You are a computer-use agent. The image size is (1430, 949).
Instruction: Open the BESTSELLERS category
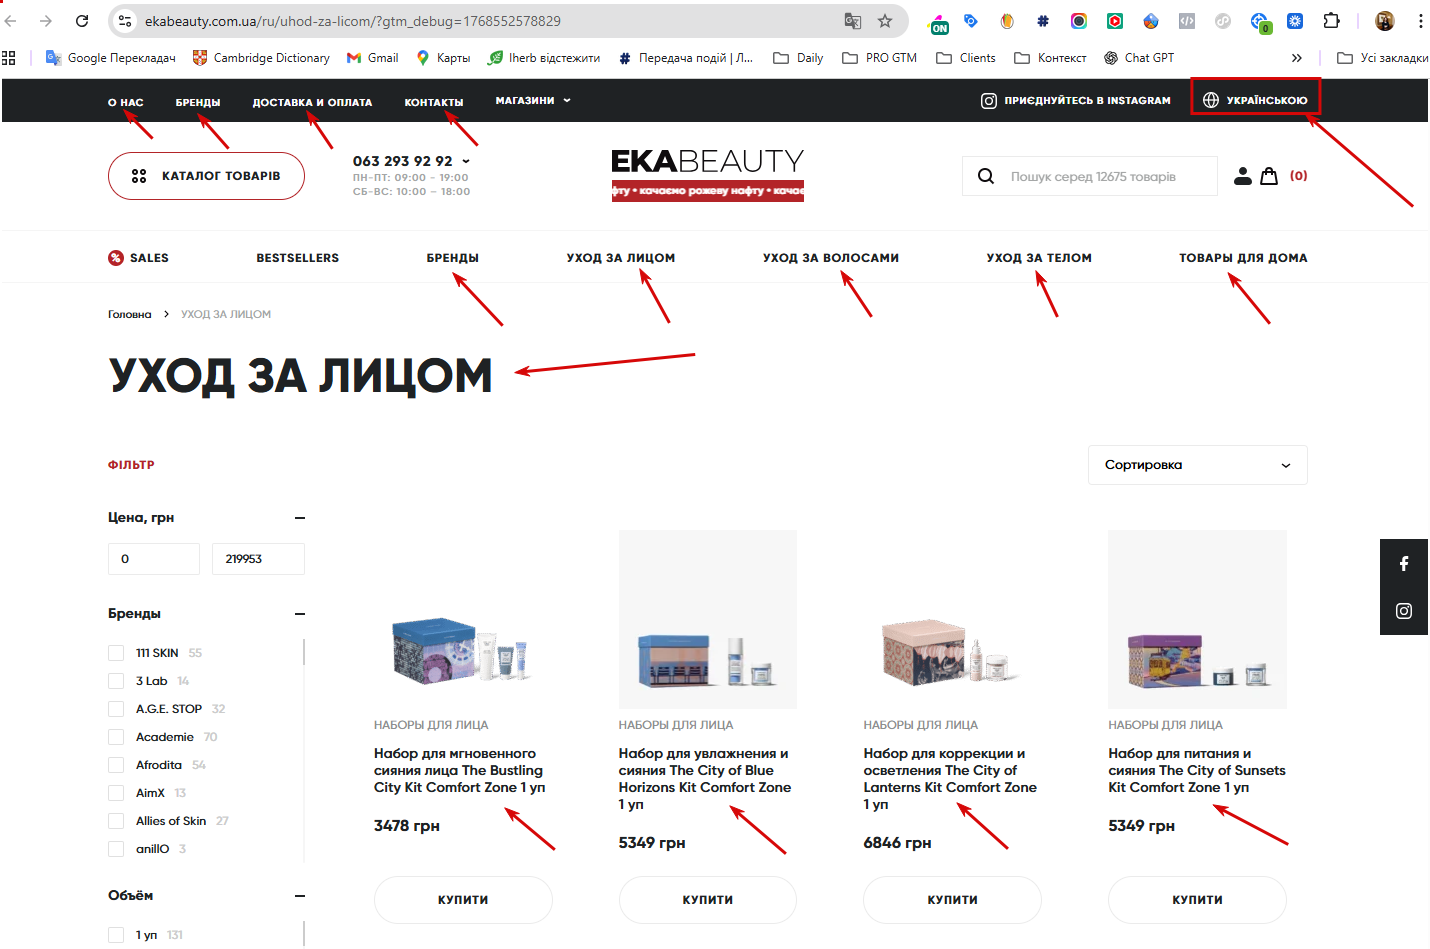point(297,258)
